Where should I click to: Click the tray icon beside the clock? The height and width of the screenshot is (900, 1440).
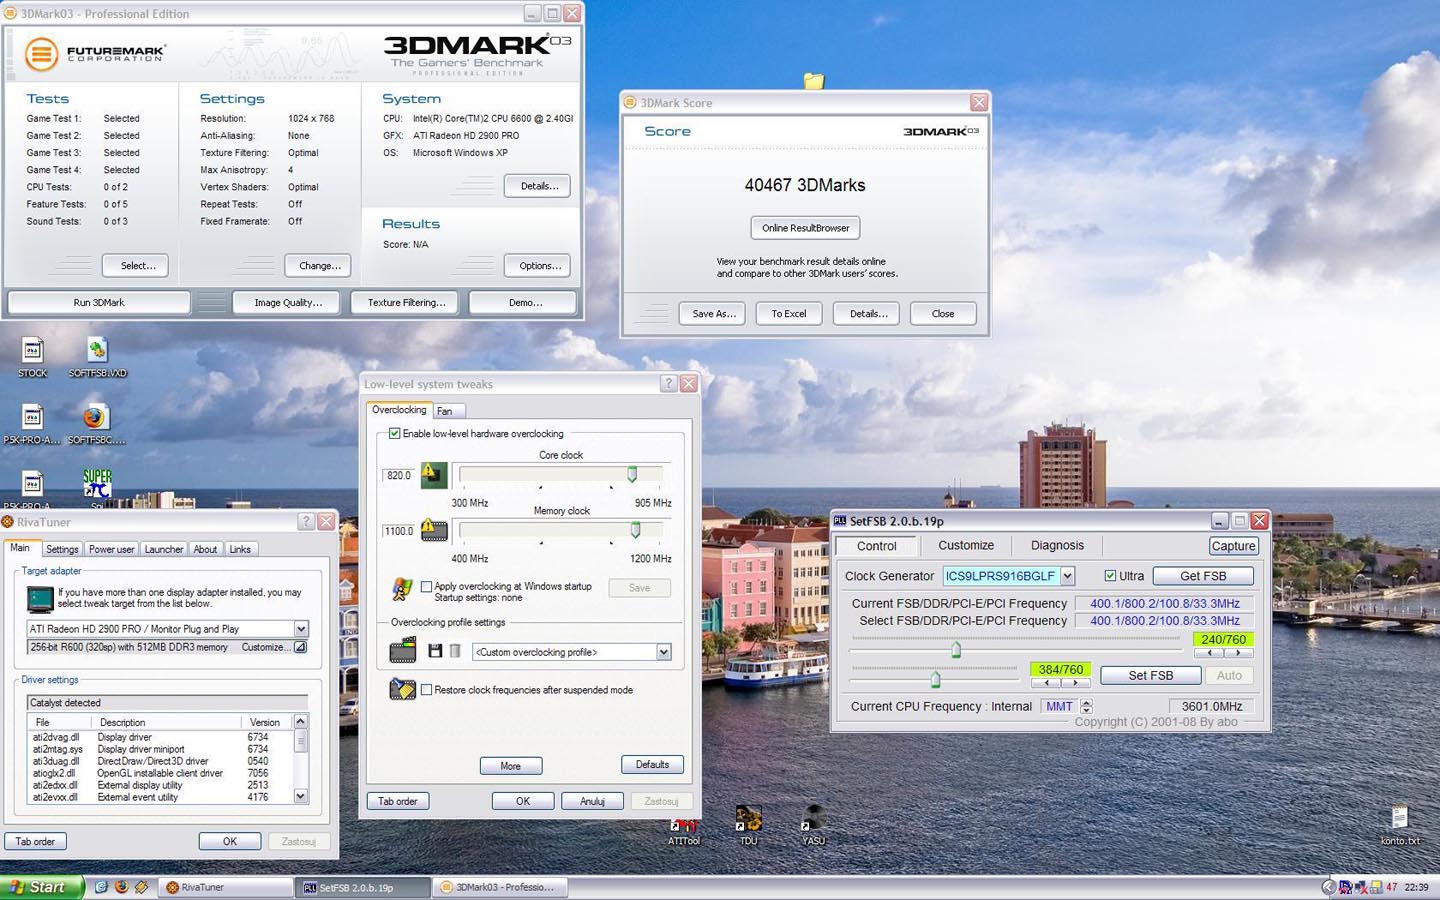point(1391,887)
